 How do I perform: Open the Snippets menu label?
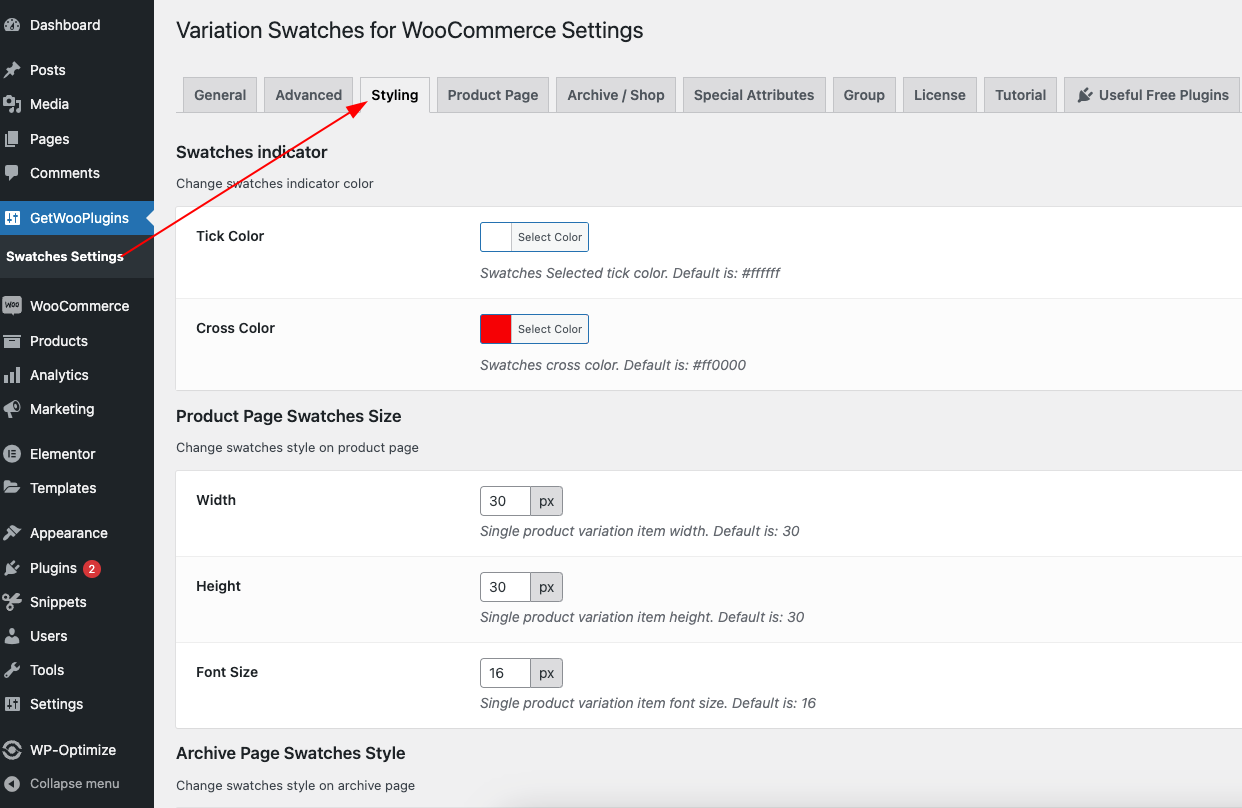coord(58,602)
